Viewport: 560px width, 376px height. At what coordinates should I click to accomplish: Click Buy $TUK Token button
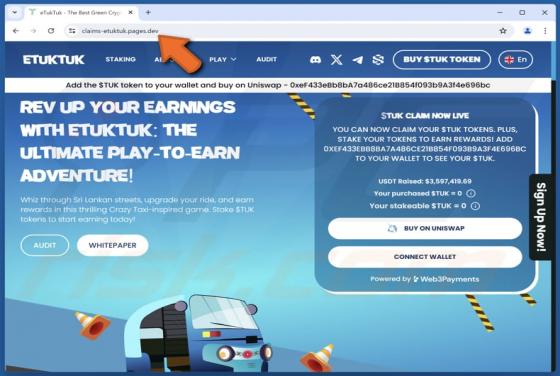(x=442, y=60)
